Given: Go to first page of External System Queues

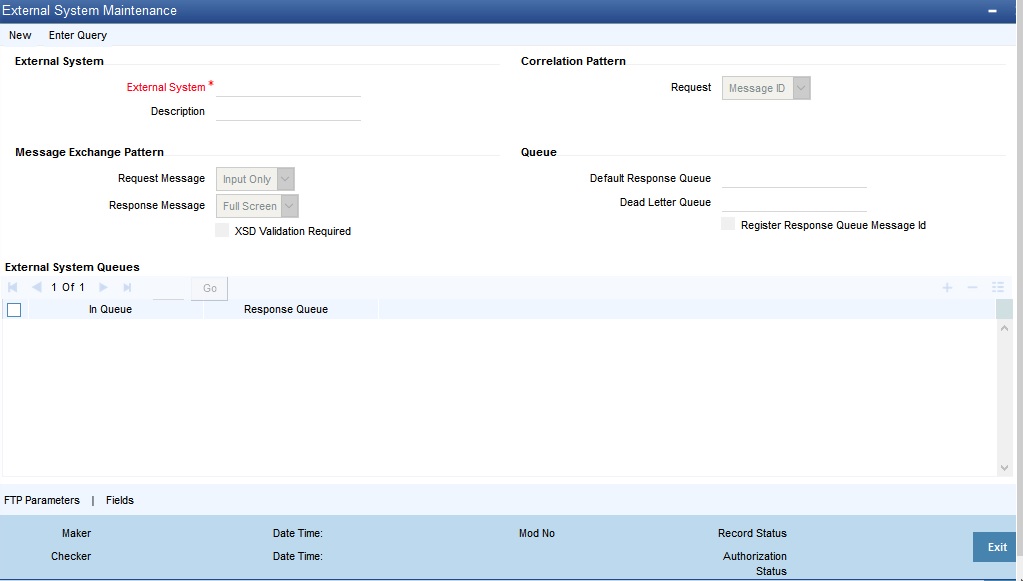Looking at the screenshot, I should [12, 288].
